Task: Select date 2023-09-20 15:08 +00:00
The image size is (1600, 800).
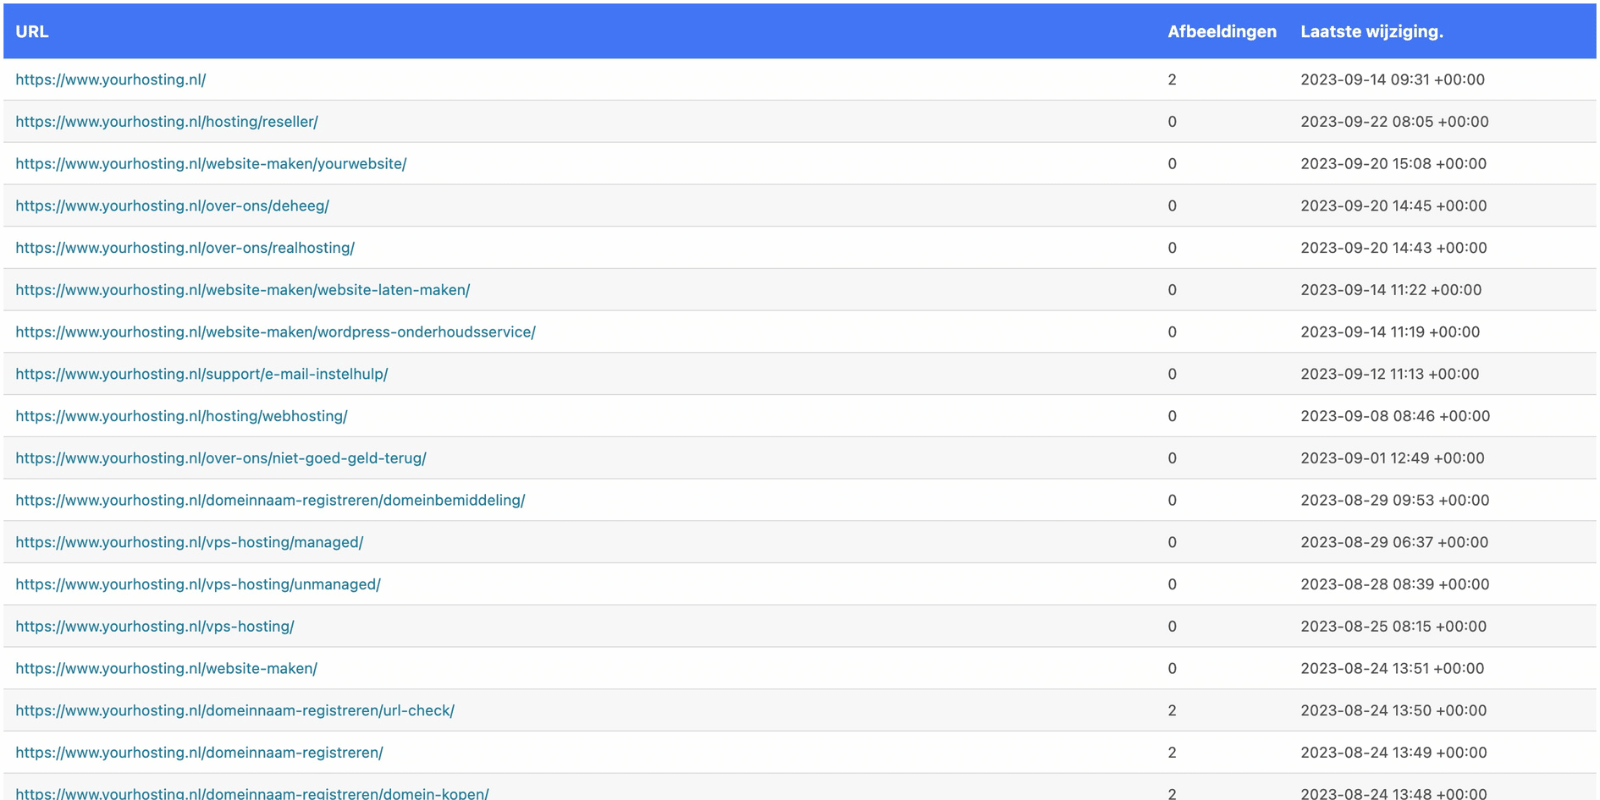Action: coord(1394,164)
